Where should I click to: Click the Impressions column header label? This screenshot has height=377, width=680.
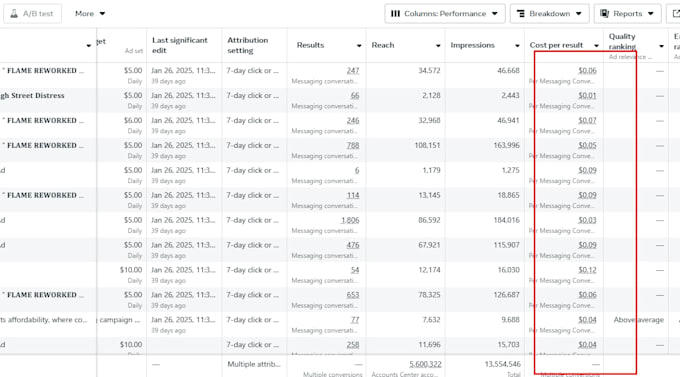[472, 45]
